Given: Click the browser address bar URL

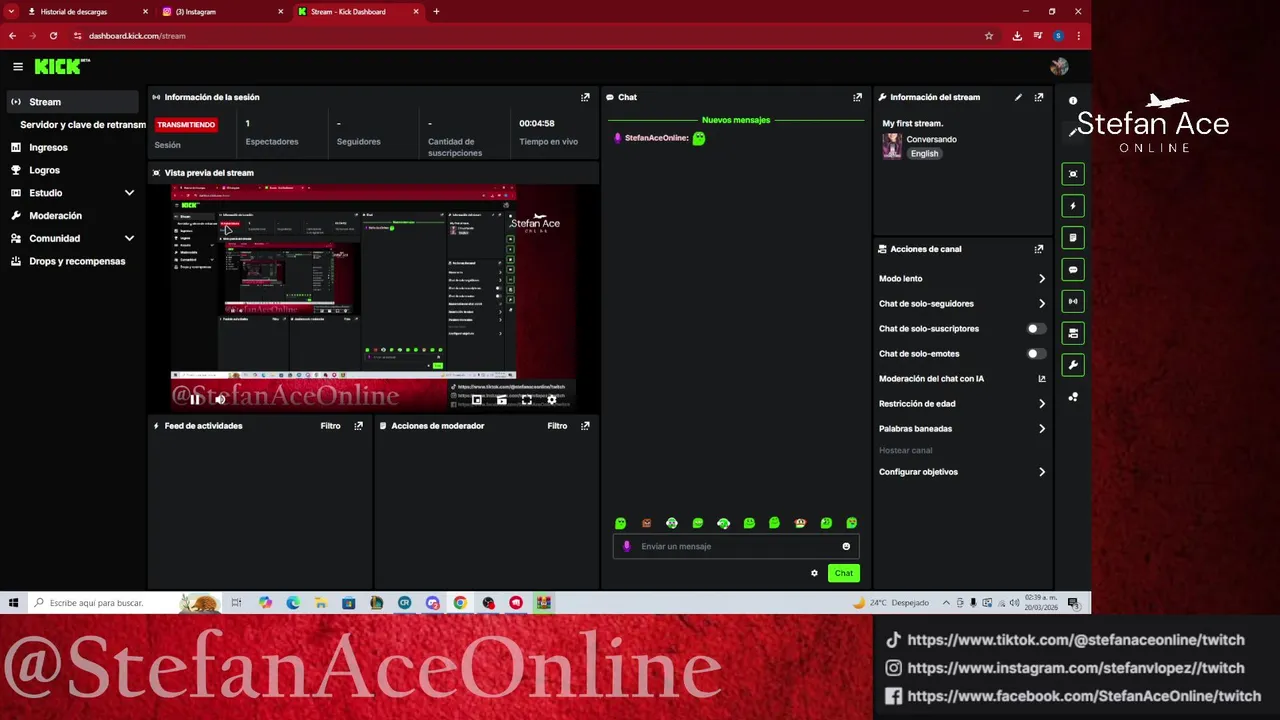Looking at the screenshot, I should click(137, 36).
